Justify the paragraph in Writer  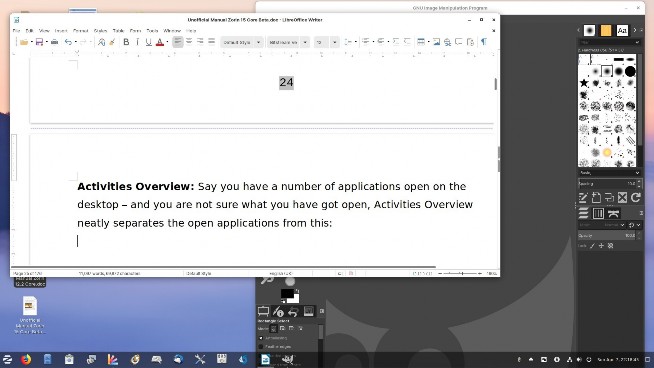pyautogui.click(x=211, y=42)
